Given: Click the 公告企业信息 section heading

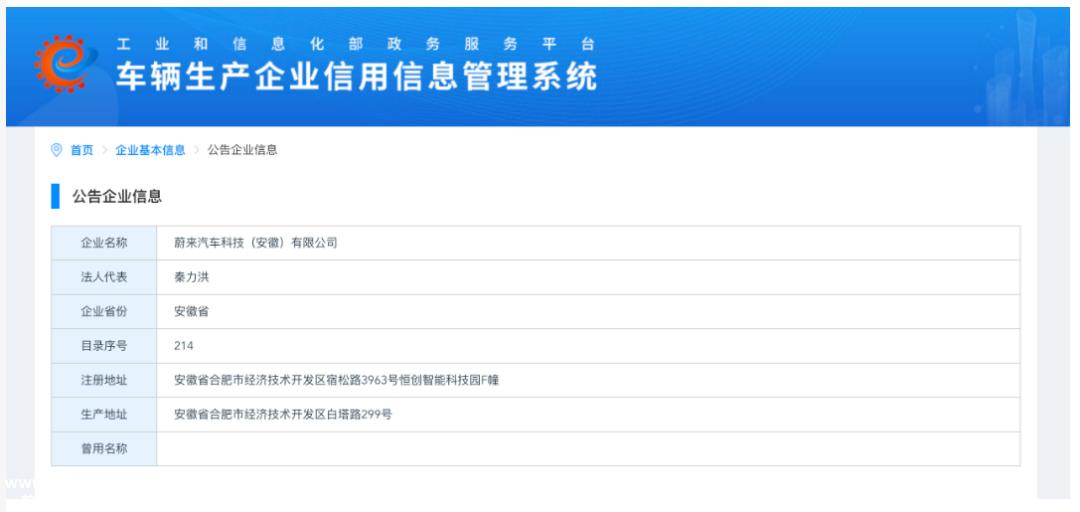Looking at the screenshot, I should tap(117, 196).
